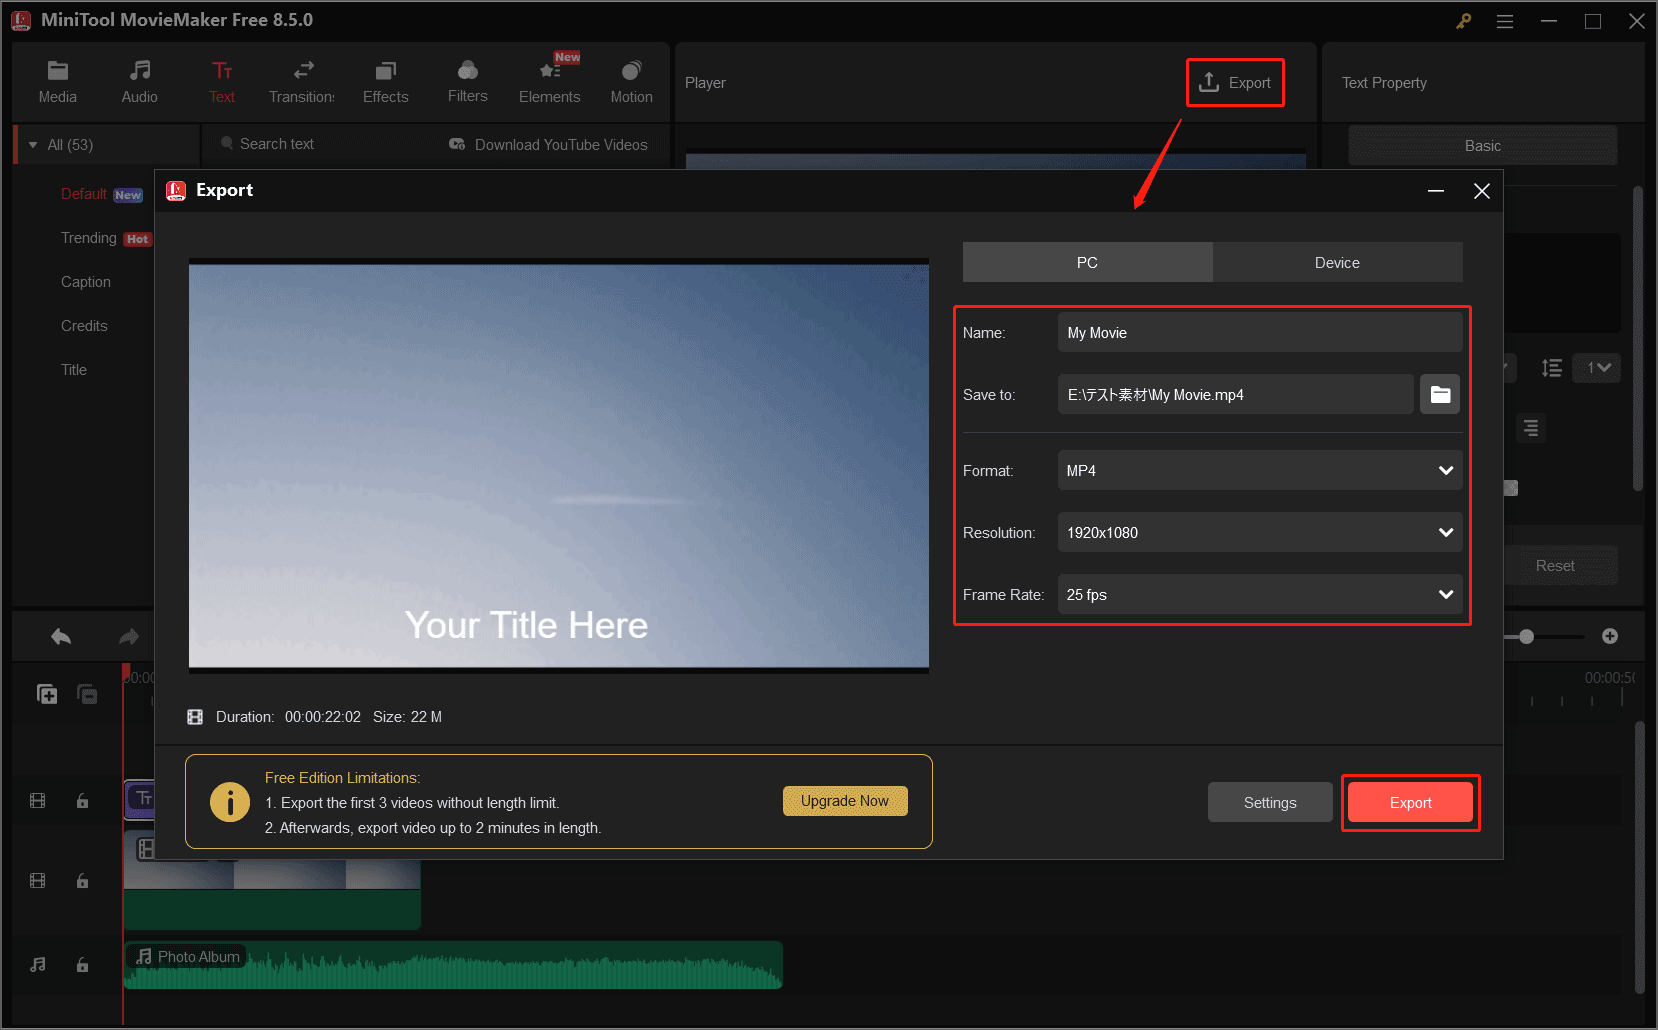This screenshot has width=1658, height=1030.
Task: Click the Undo arrow above the timeline
Action: coord(60,636)
